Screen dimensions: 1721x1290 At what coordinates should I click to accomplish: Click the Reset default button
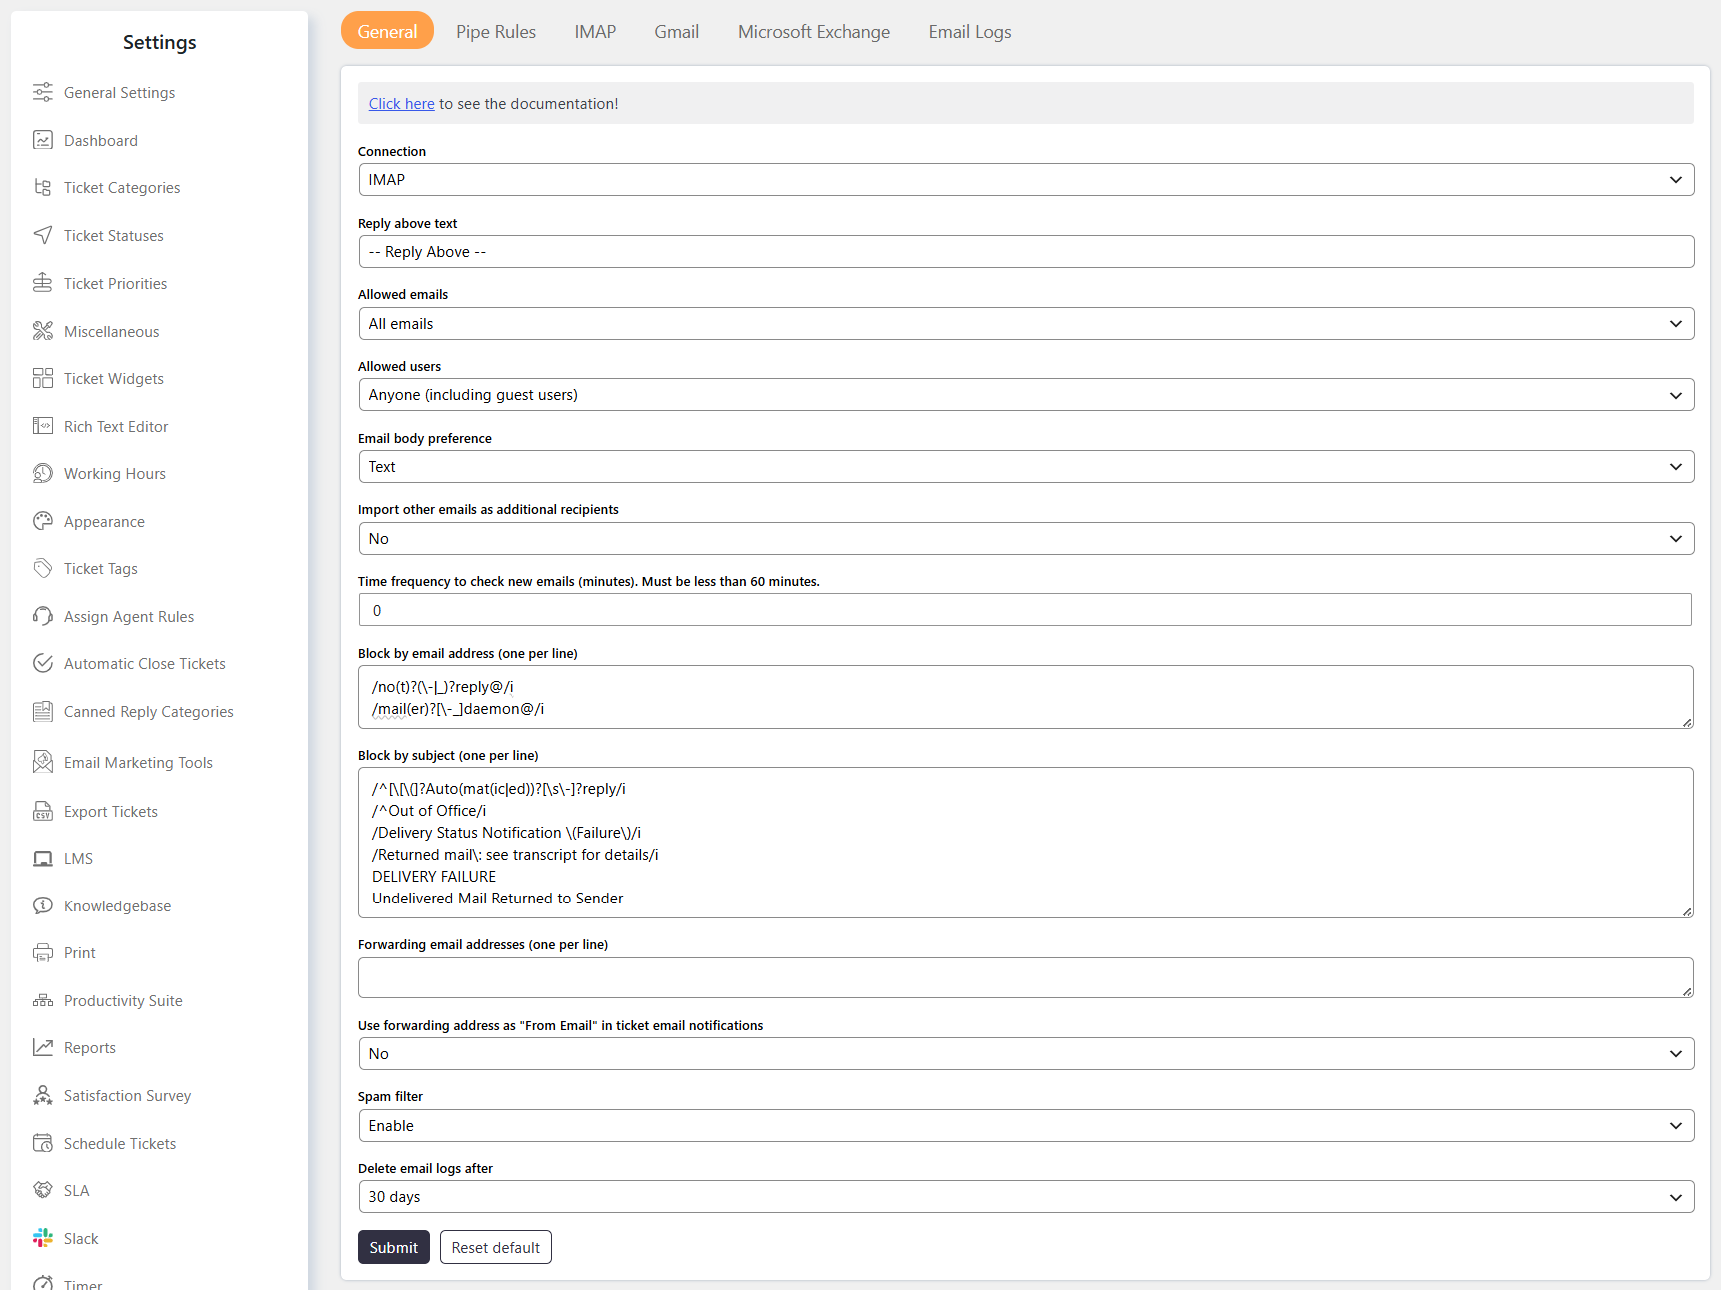[x=496, y=1247]
